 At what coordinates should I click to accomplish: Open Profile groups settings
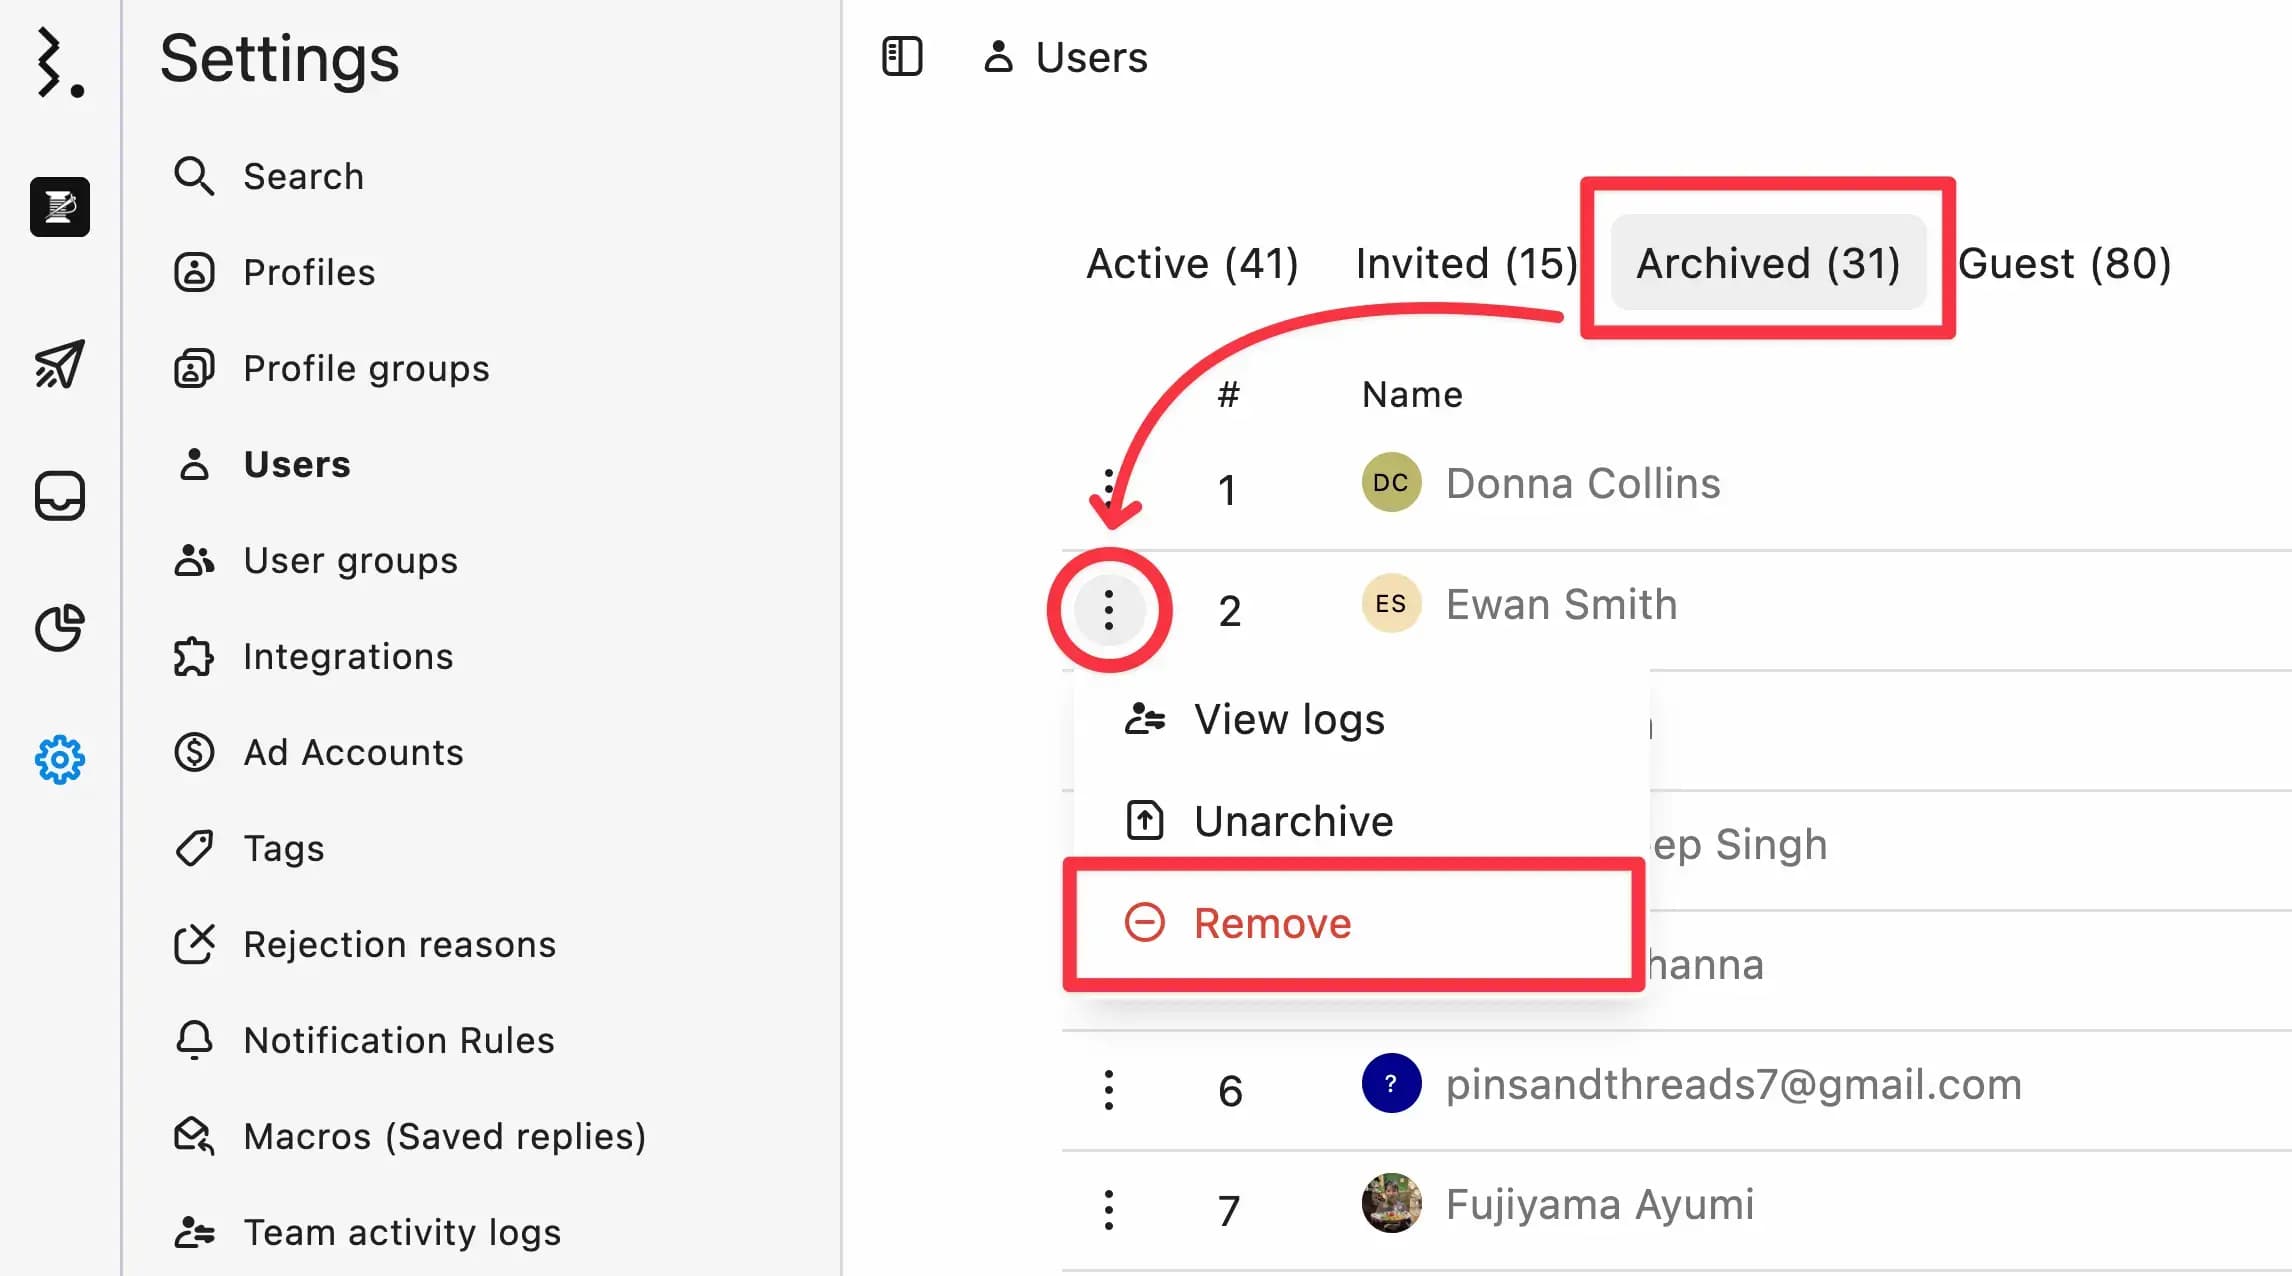tap(366, 368)
